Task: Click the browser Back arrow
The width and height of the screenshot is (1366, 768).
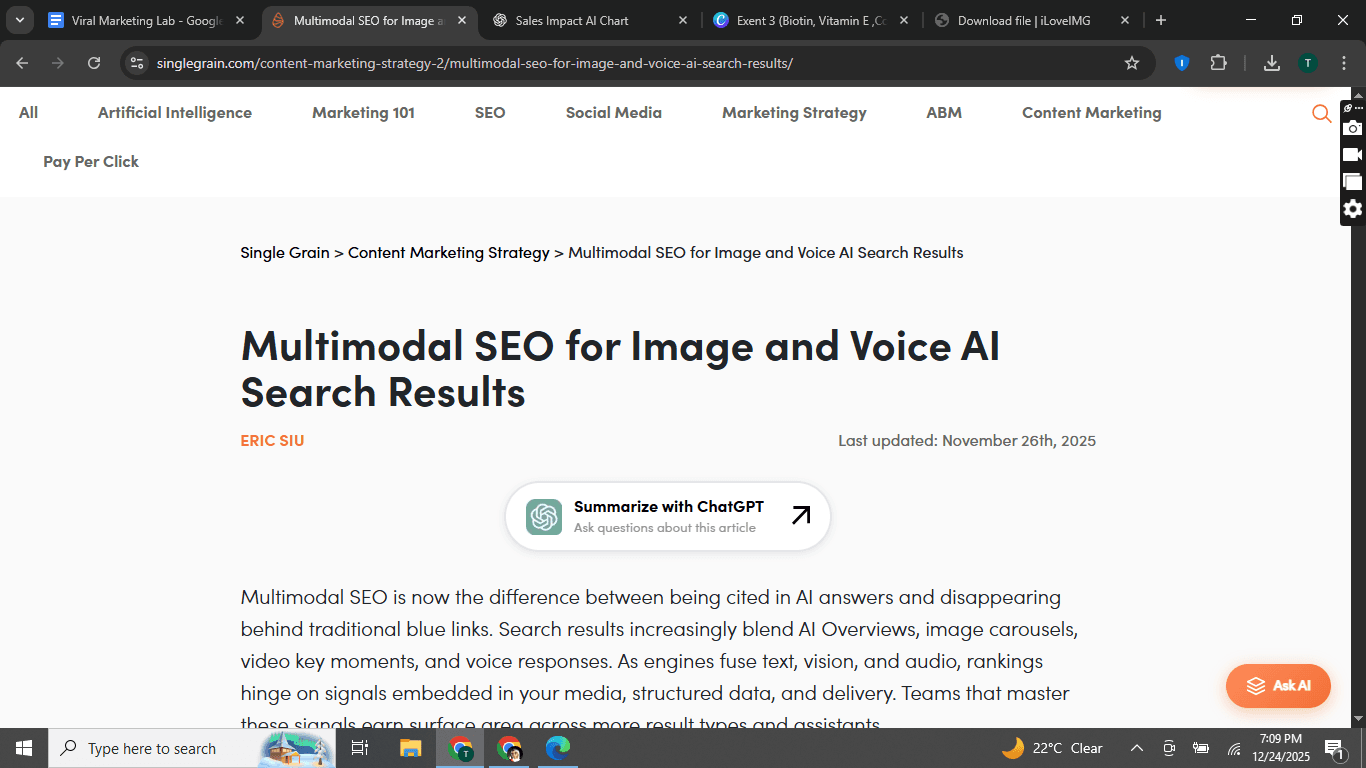Action: 22,63
